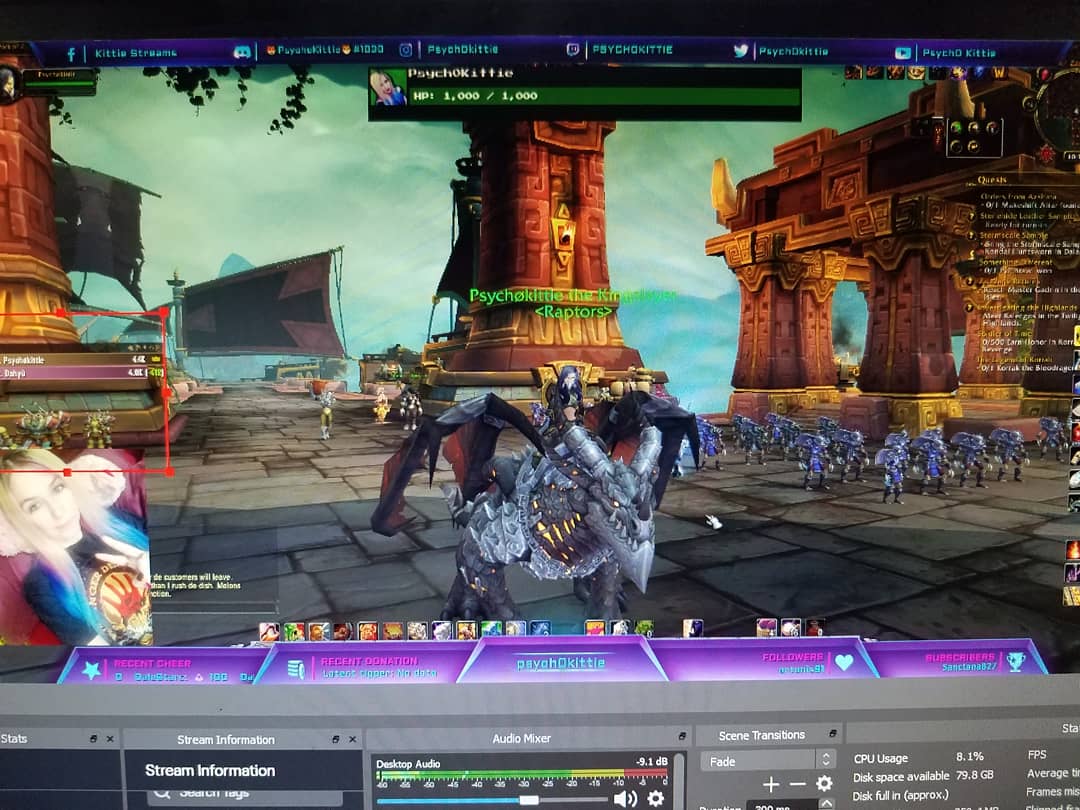Click the Stream Information heading
Image resolution: width=1080 pixels, height=810 pixels.
click(x=210, y=770)
